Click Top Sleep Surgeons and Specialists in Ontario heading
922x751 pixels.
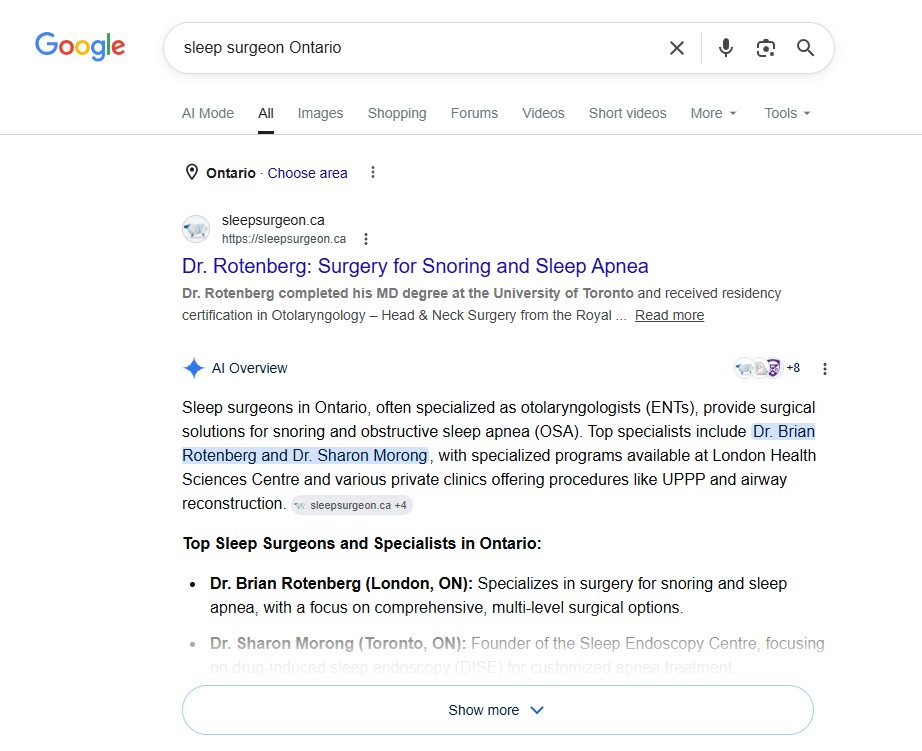[x=362, y=543]
